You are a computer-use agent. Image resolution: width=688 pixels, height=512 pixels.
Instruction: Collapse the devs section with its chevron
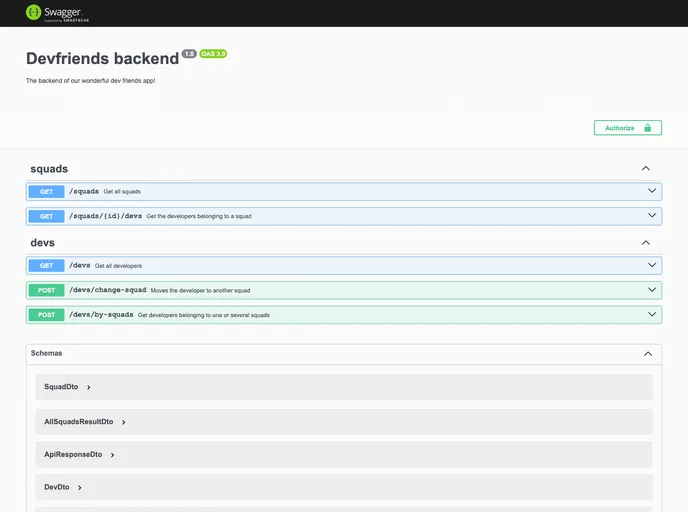646,243
